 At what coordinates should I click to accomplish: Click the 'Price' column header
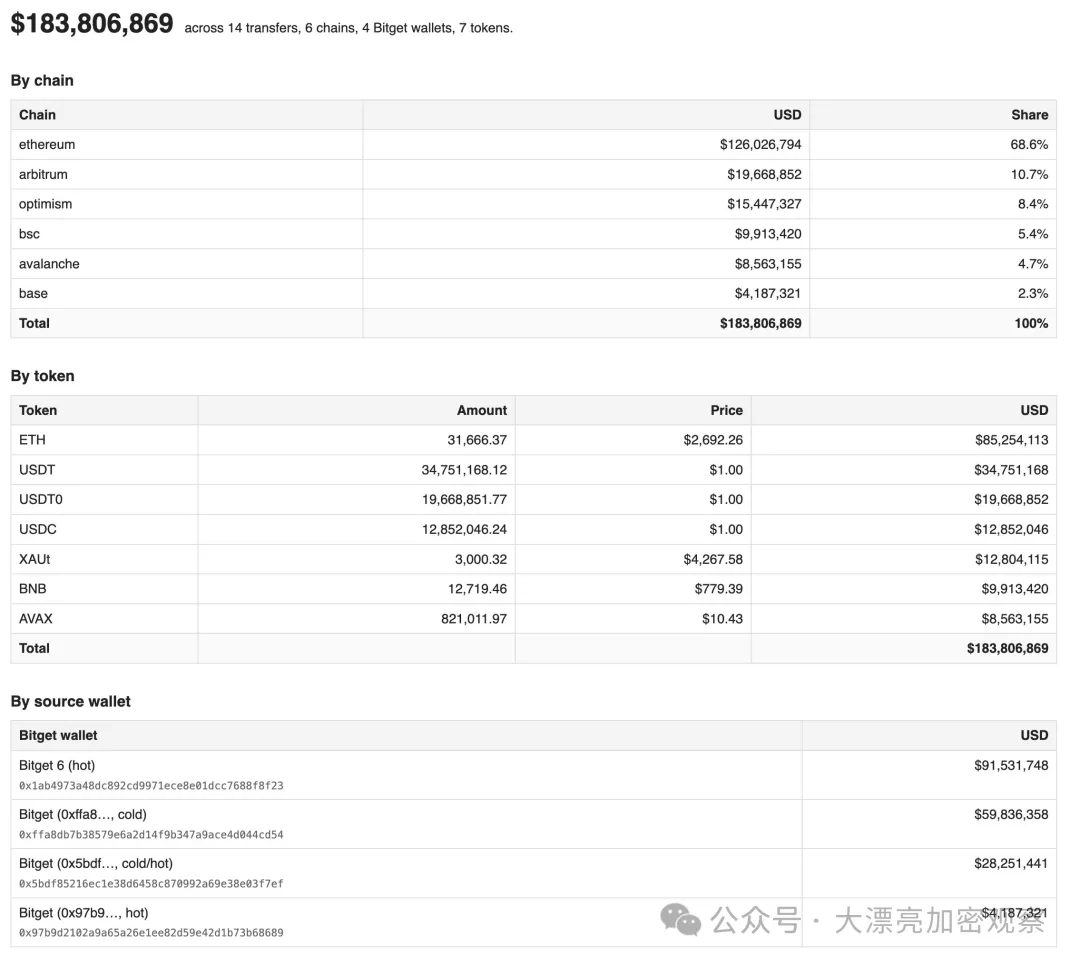(727, 410)
